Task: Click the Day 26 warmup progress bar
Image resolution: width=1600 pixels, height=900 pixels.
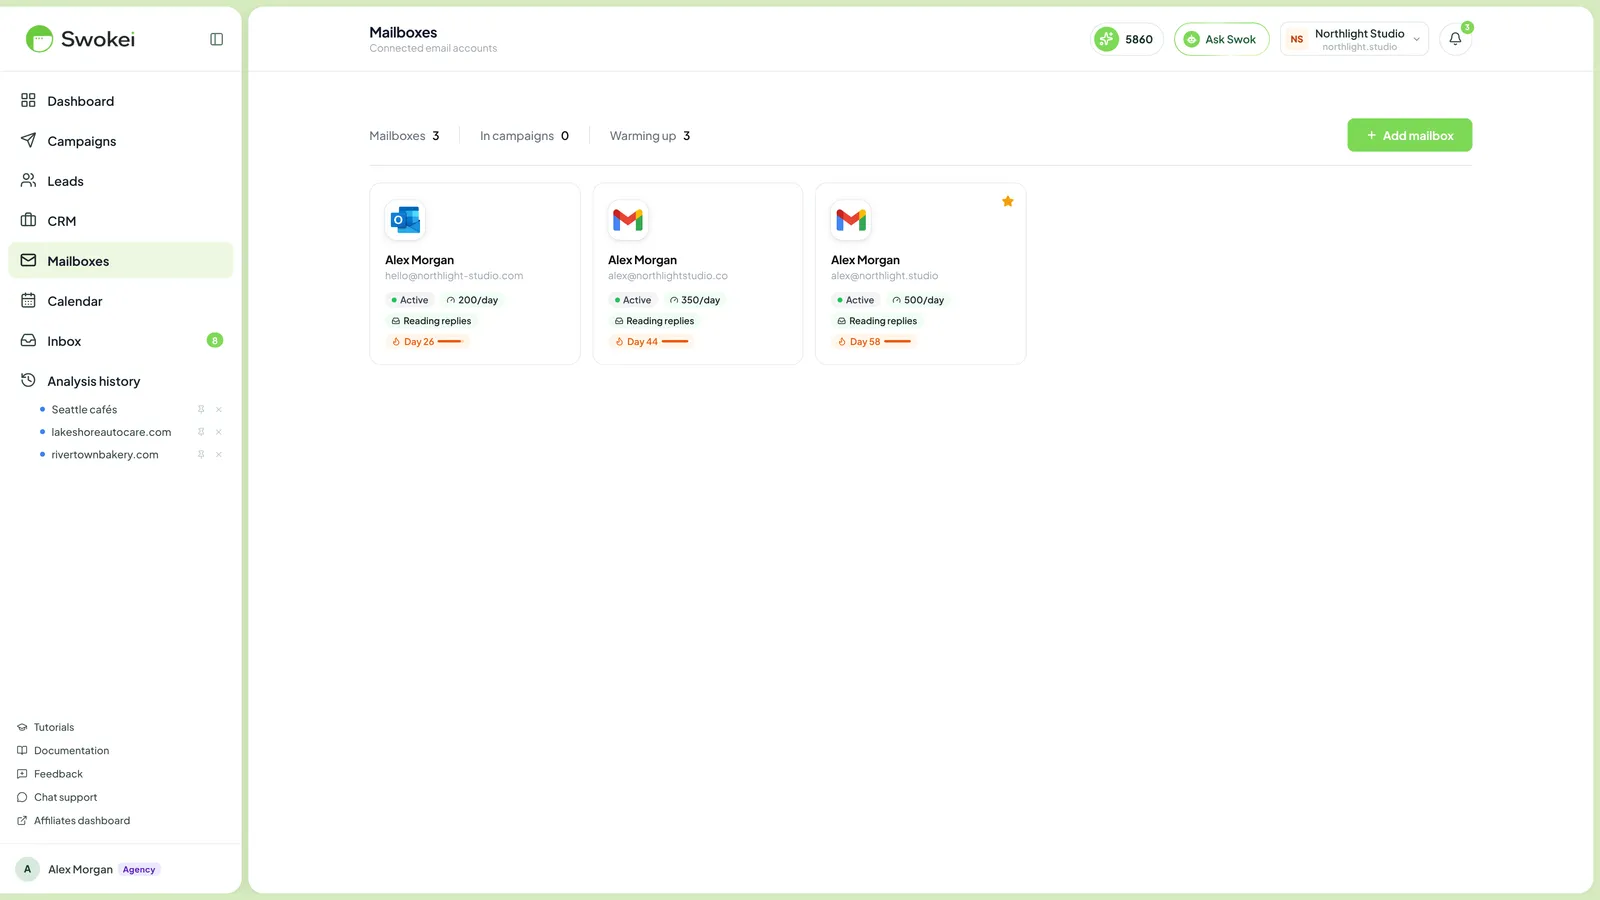Action: click(450, 342)
